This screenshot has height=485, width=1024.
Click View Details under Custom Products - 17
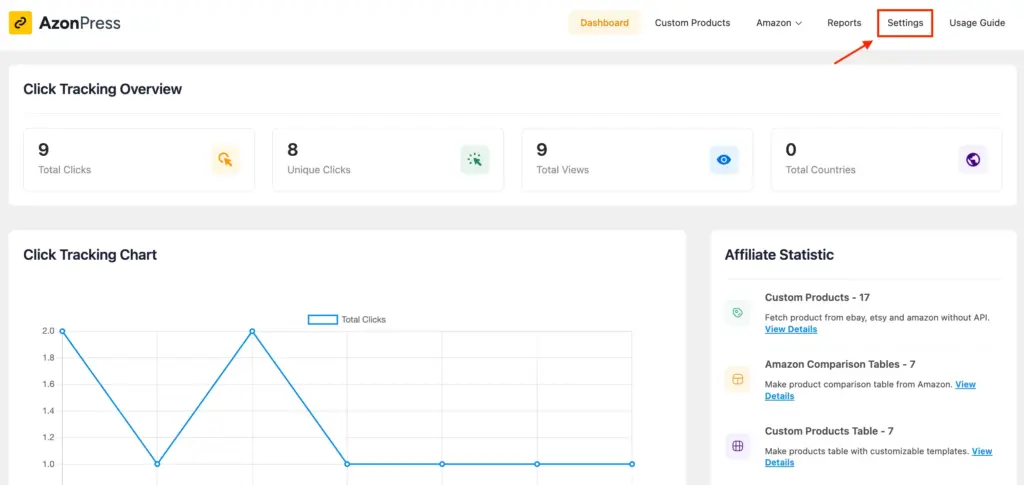click(x=791, y=329)
